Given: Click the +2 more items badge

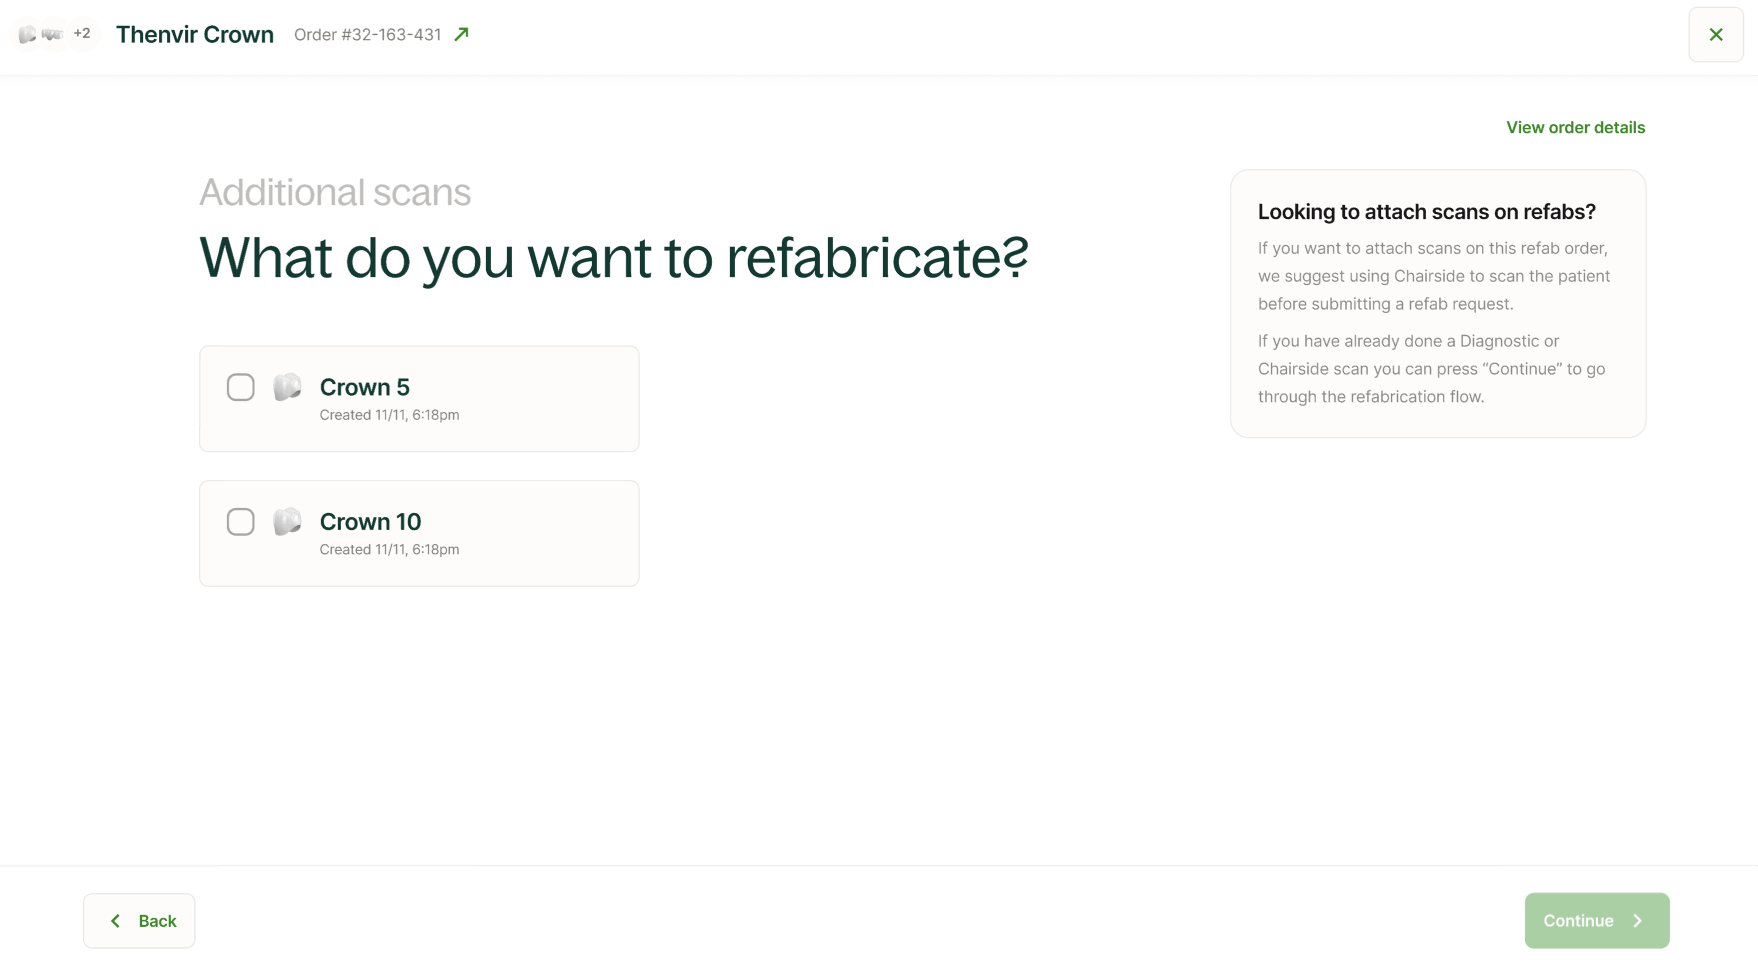Looking at the screenshot, I should 82,34.
